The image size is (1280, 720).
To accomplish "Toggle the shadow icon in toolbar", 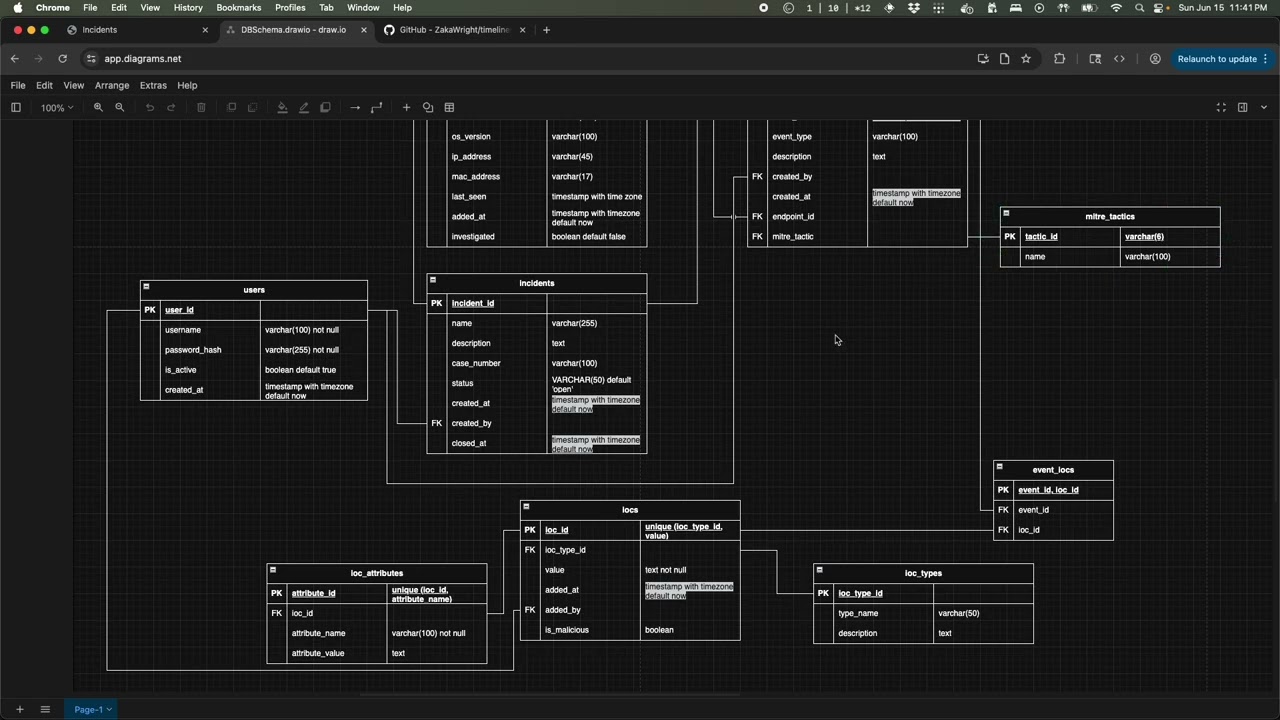I will (x=325, y=107).
